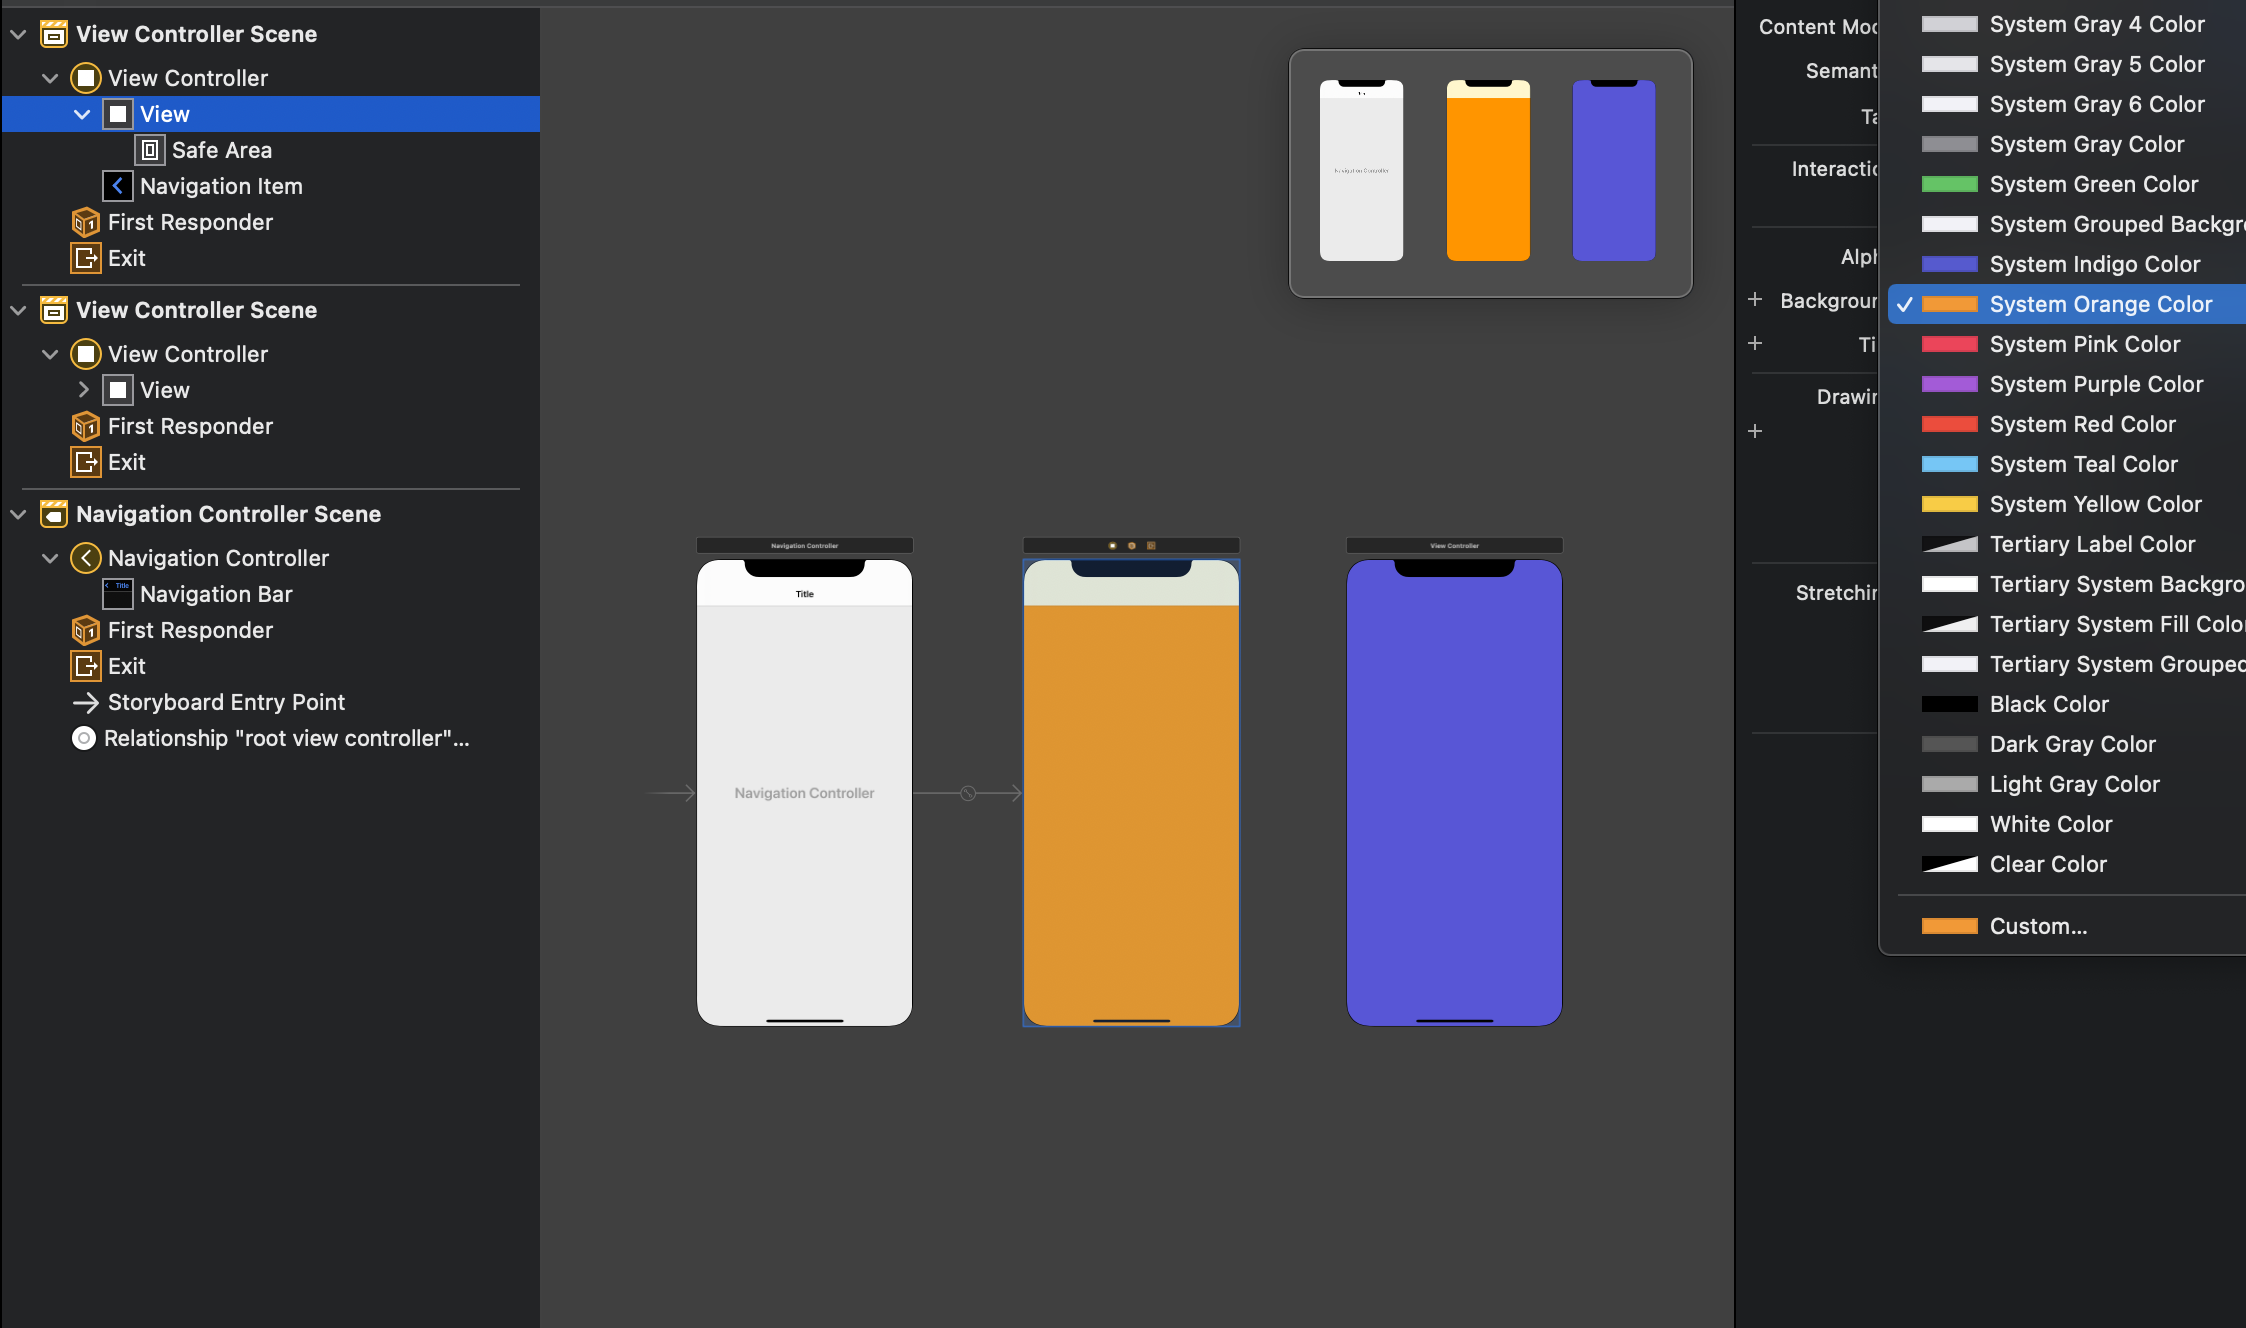Click the System Teal Color swatch

tap(1949, 464)
